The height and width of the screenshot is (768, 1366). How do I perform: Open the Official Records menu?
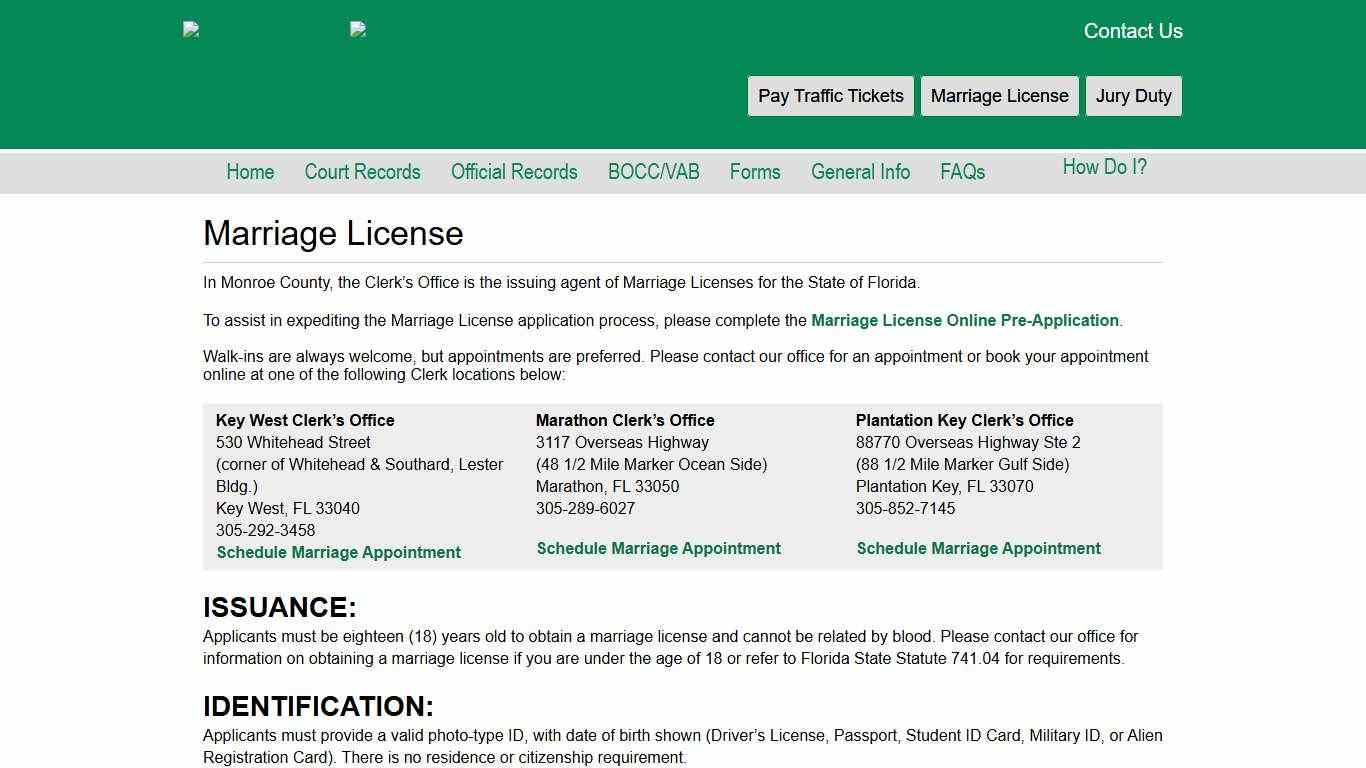tap(513, 172)
